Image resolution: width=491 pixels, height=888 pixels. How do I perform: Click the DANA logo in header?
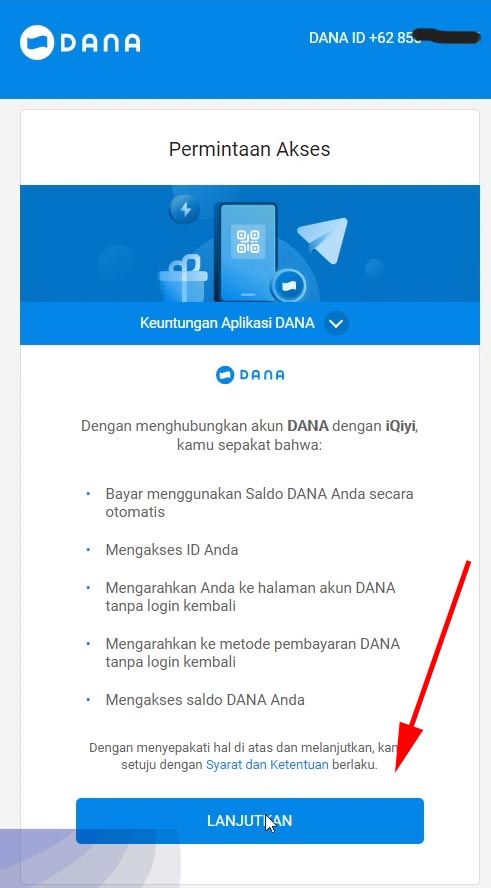[x=80, y=42]
